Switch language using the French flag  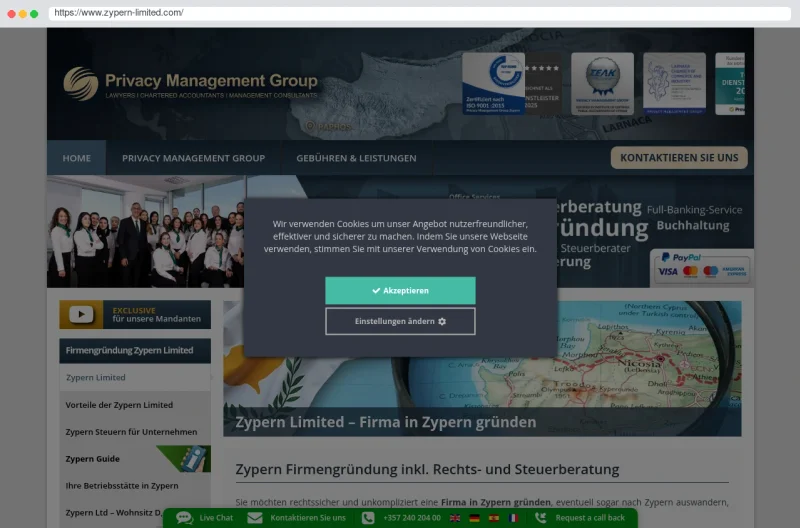pos(513,518)
